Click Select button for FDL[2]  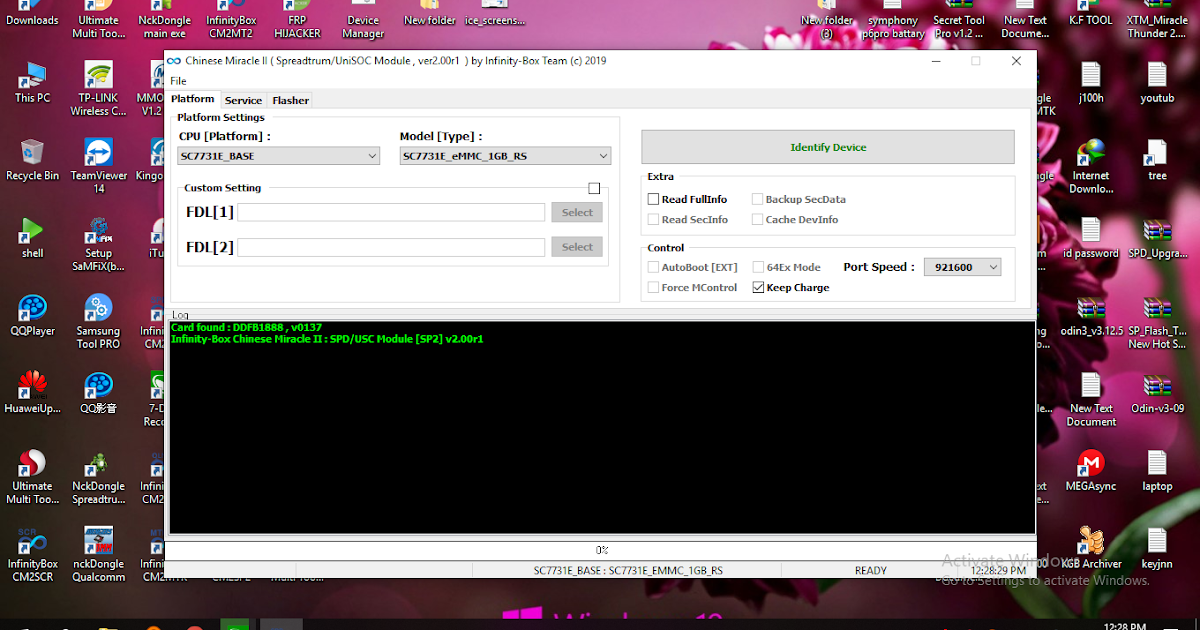577,247
